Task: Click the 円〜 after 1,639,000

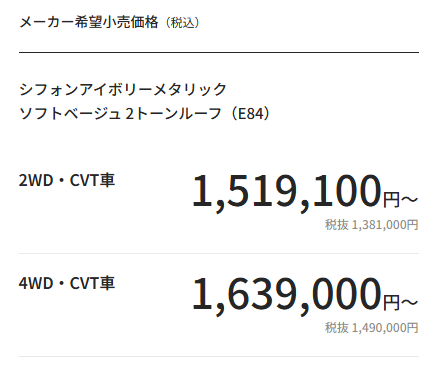Action: tap(400, 303)
